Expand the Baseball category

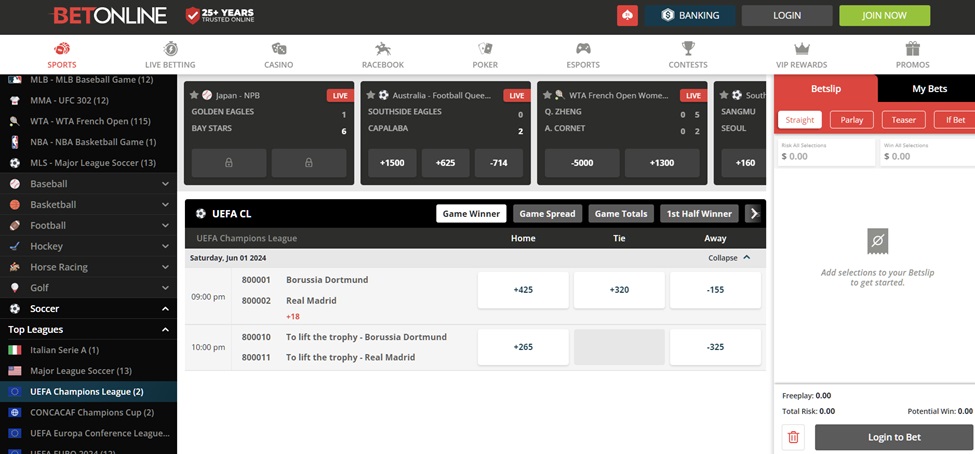165,184
